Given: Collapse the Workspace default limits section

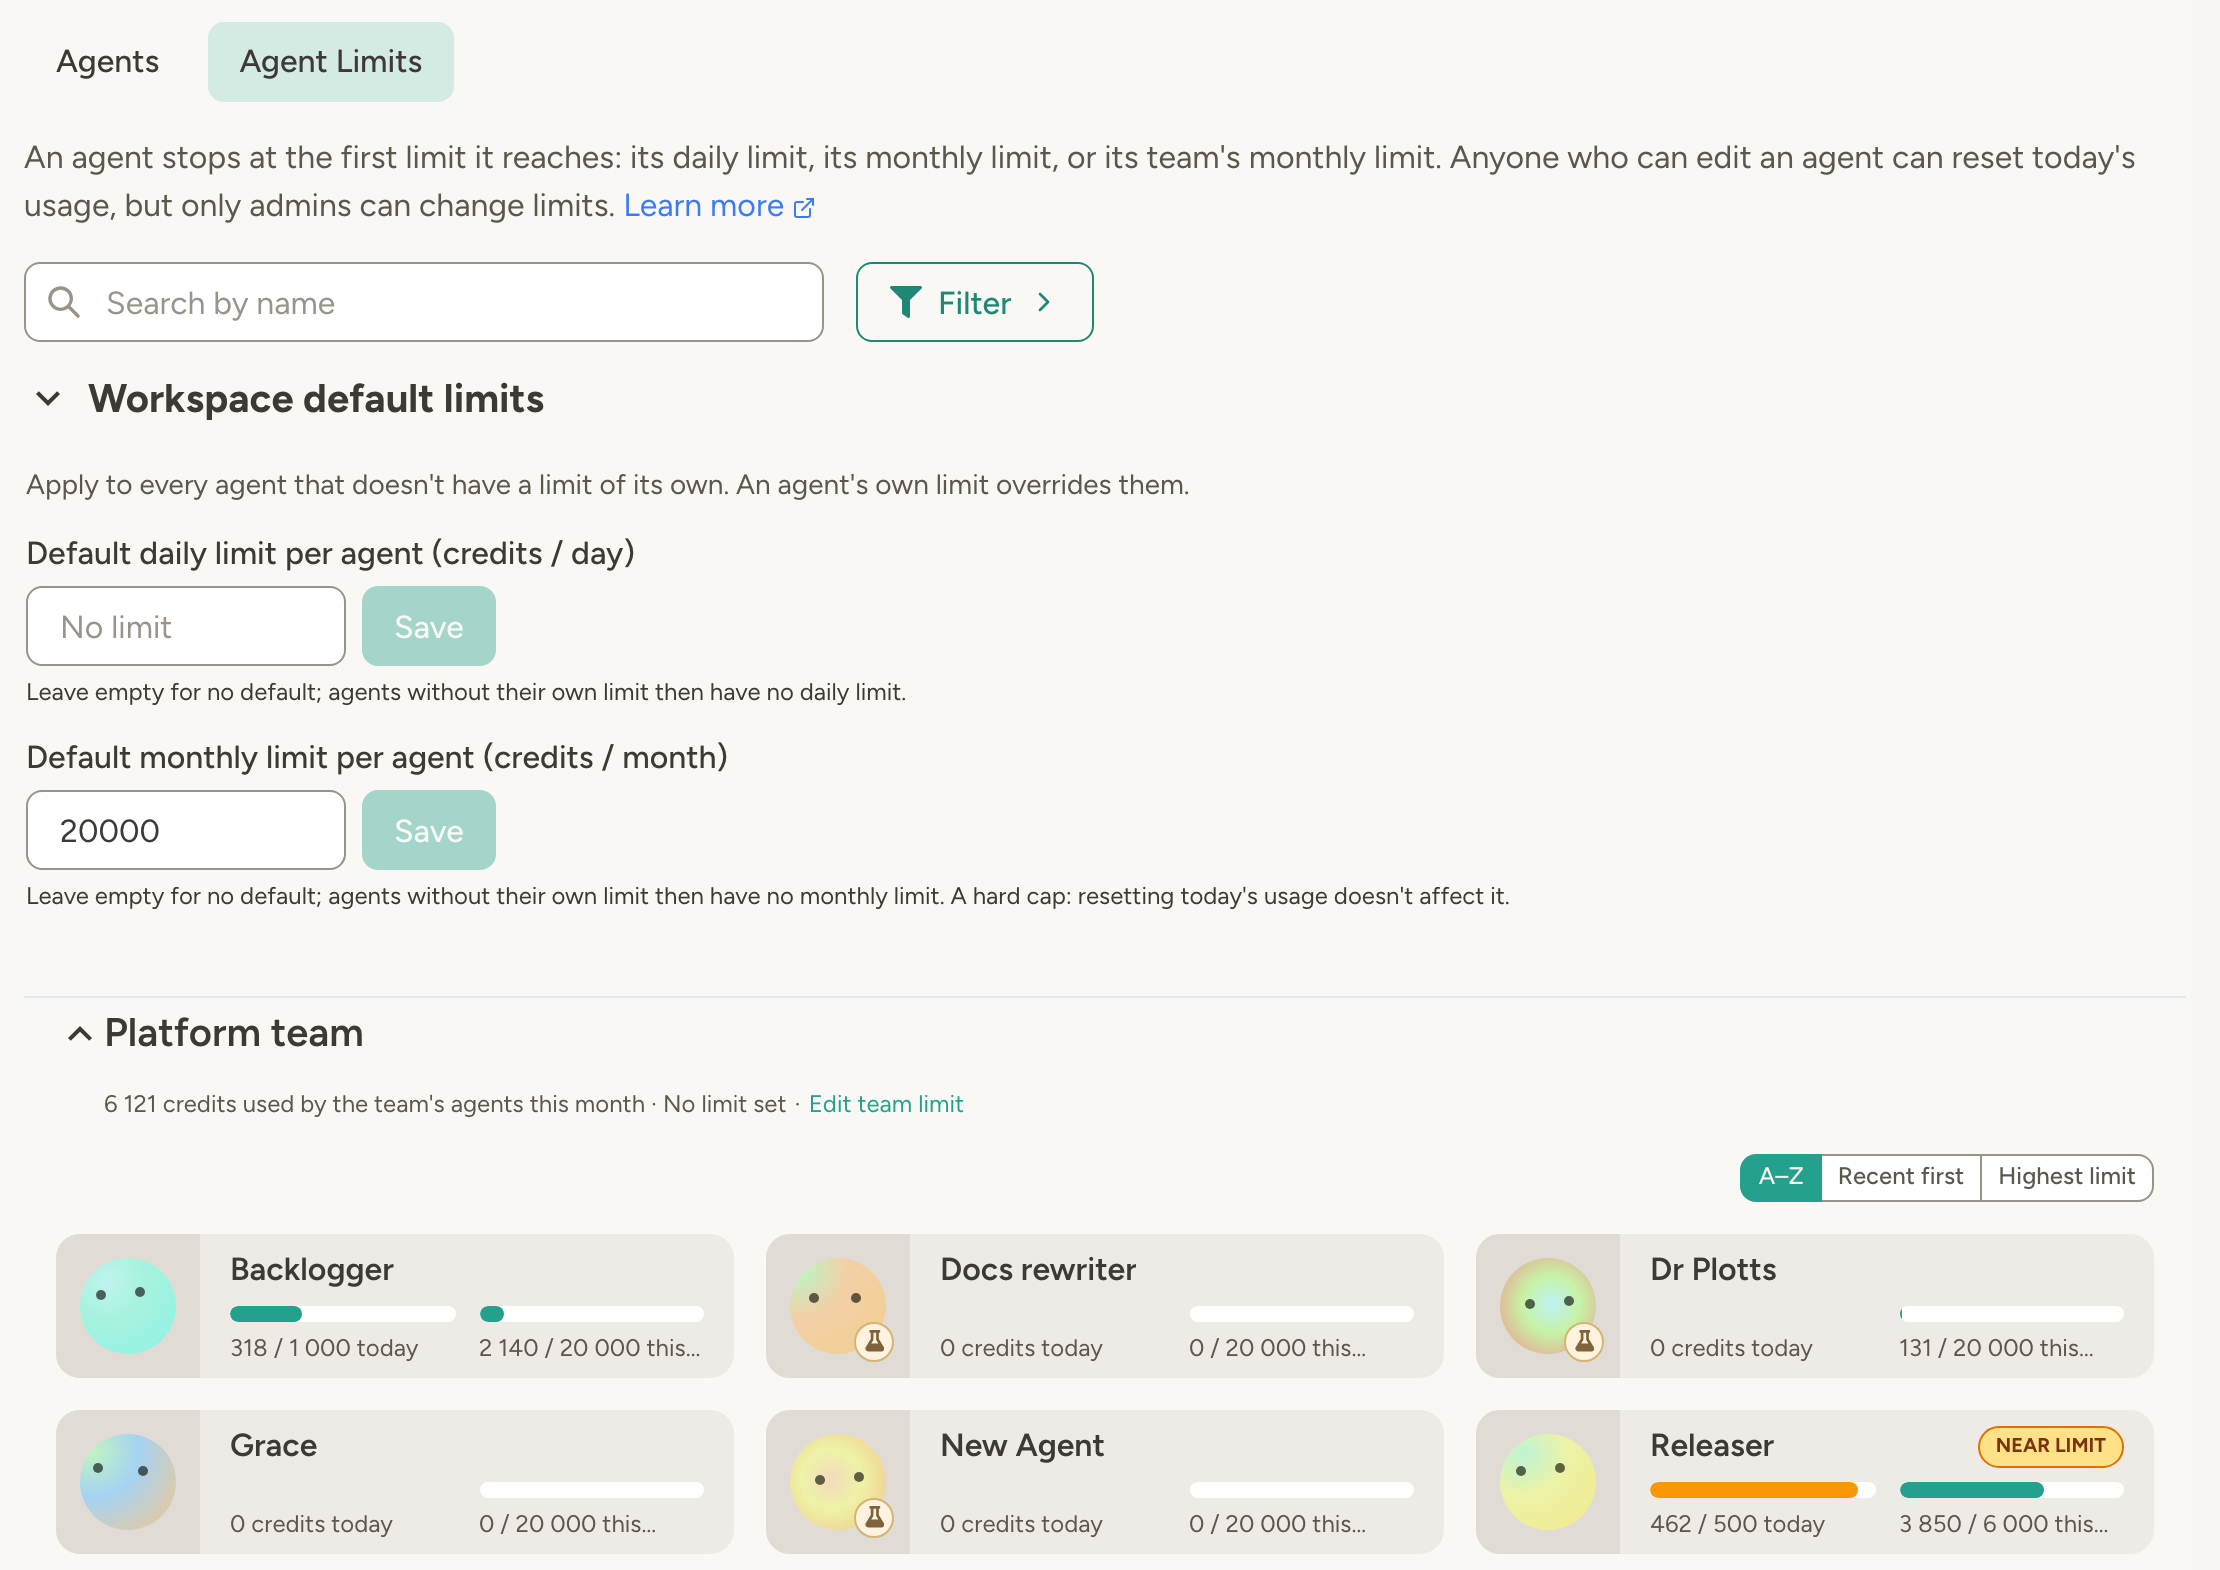Looking at the screenshot, I should (48, 399).
